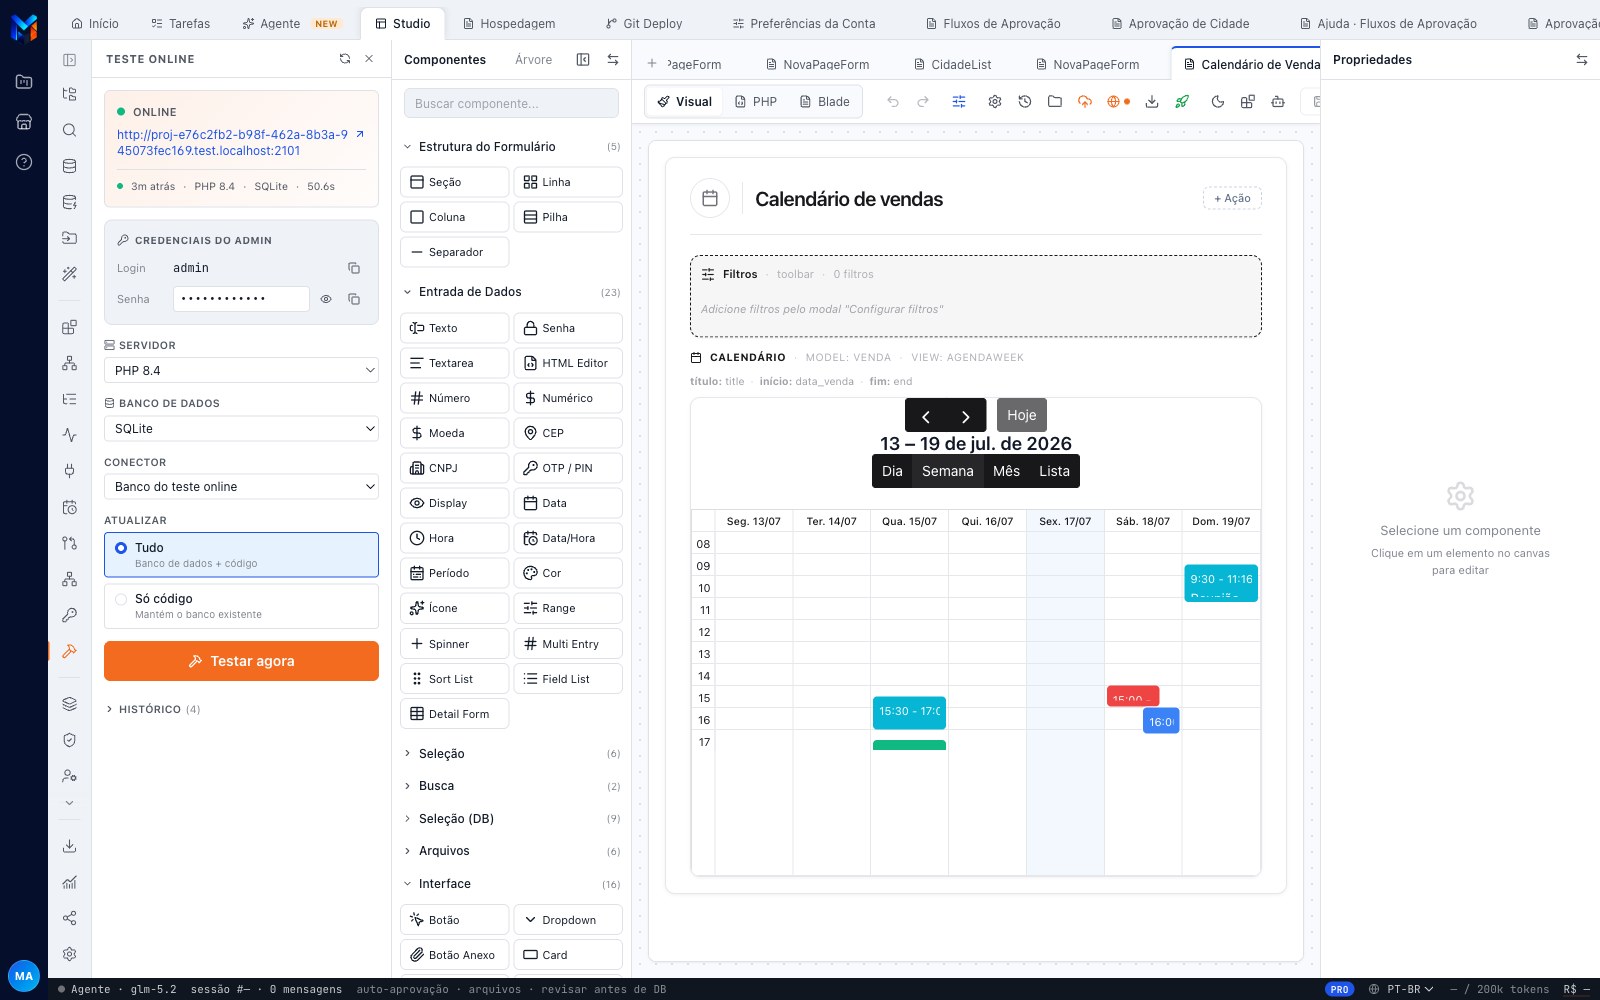This screenshot has height=1000, width=1600.
Task: Open the Banco de Dados SQLite dropdown
Action: 241,428
